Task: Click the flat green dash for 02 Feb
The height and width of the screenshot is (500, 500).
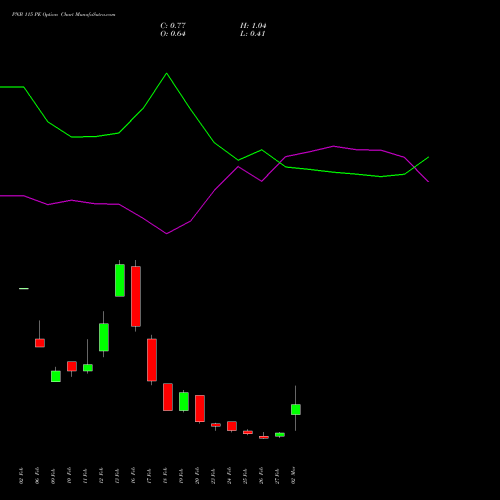Action: click(24, 288)
